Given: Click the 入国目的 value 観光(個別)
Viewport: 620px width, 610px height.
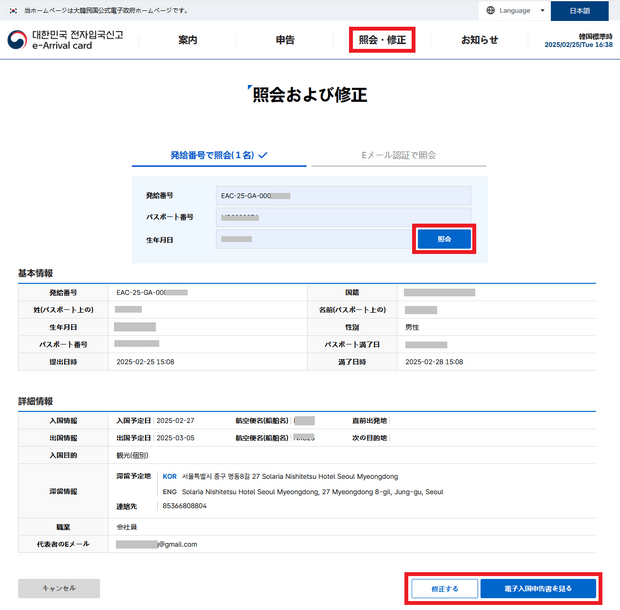Looking at the screenshot, I should pos(132,455).
